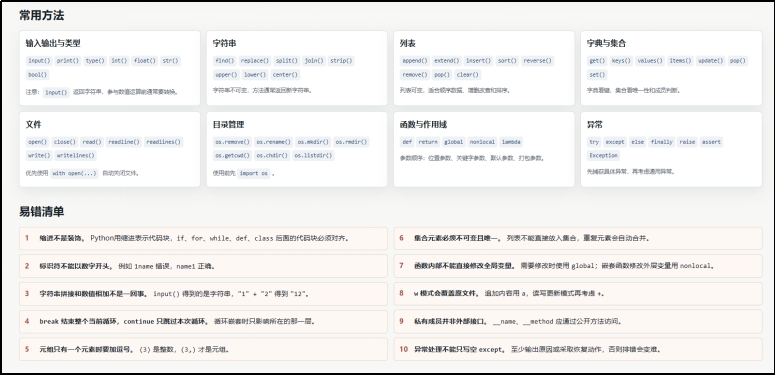The width and height of the screenshot is (775, 375).
Task: Click error item 8 about w 模式会覆盖原文件
Action: click(x=578, y=293)
